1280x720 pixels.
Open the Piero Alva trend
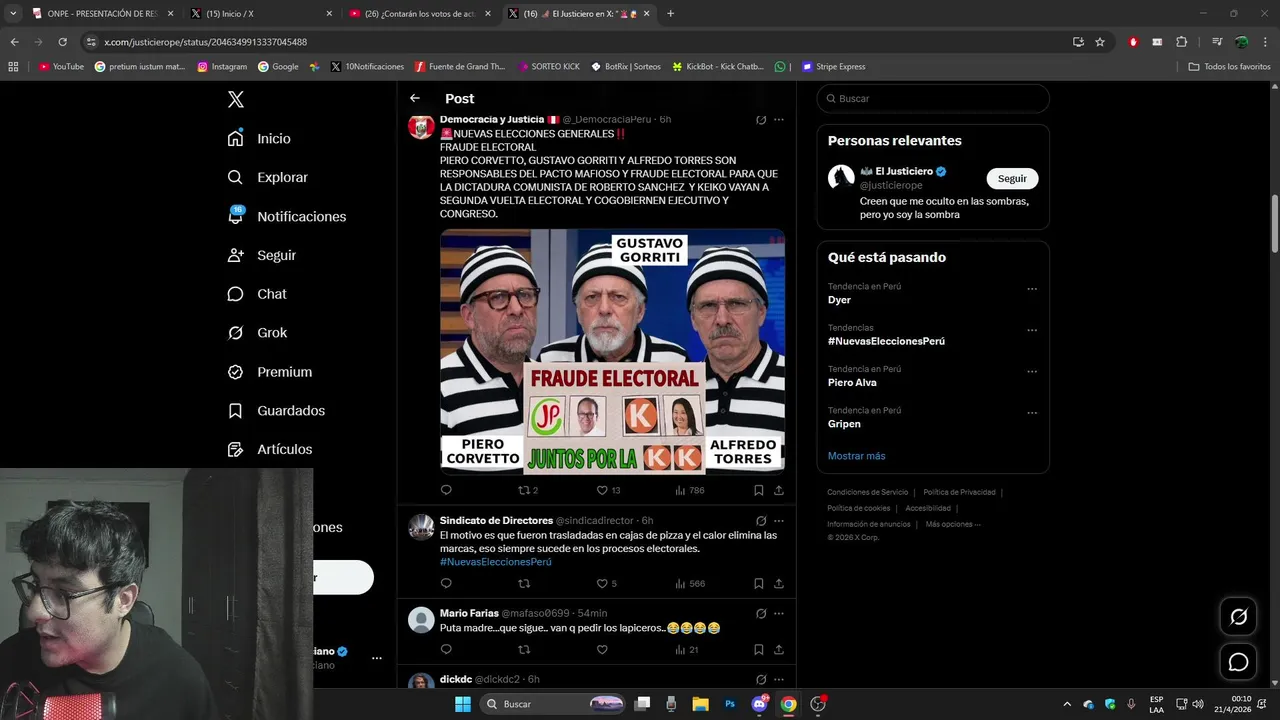[852, 382]
